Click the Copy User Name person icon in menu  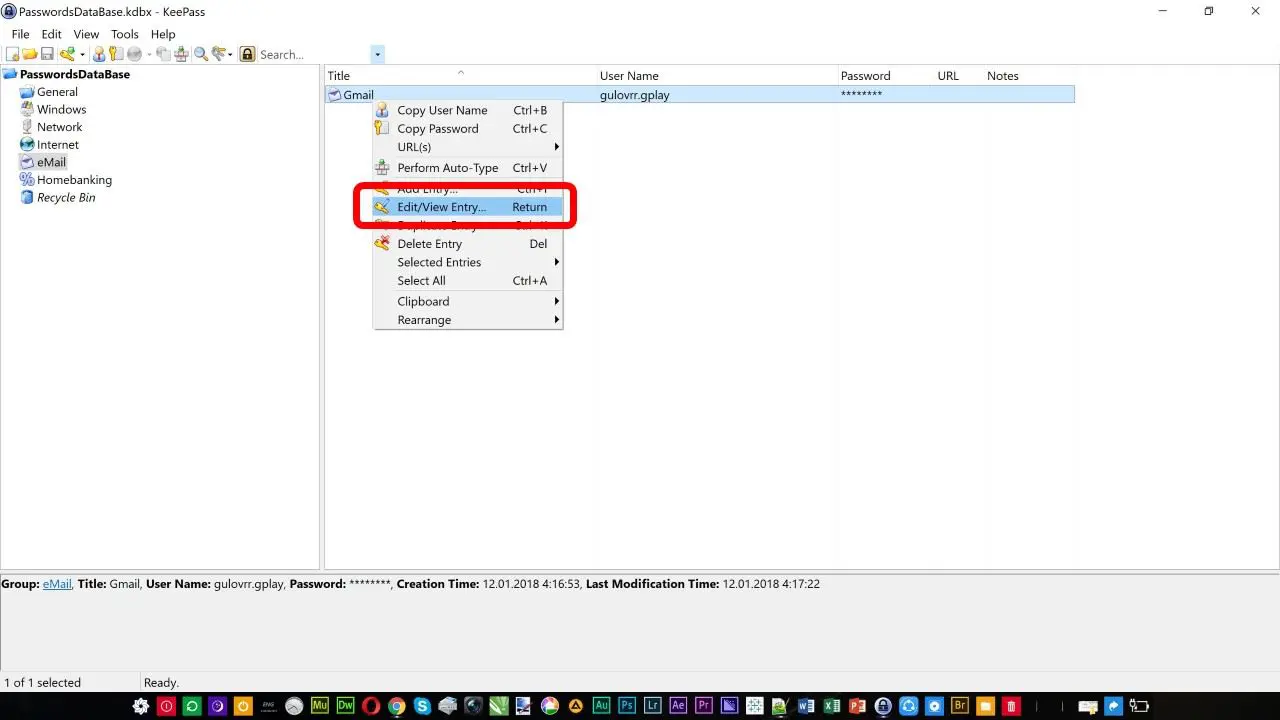[x=382, y=110]
